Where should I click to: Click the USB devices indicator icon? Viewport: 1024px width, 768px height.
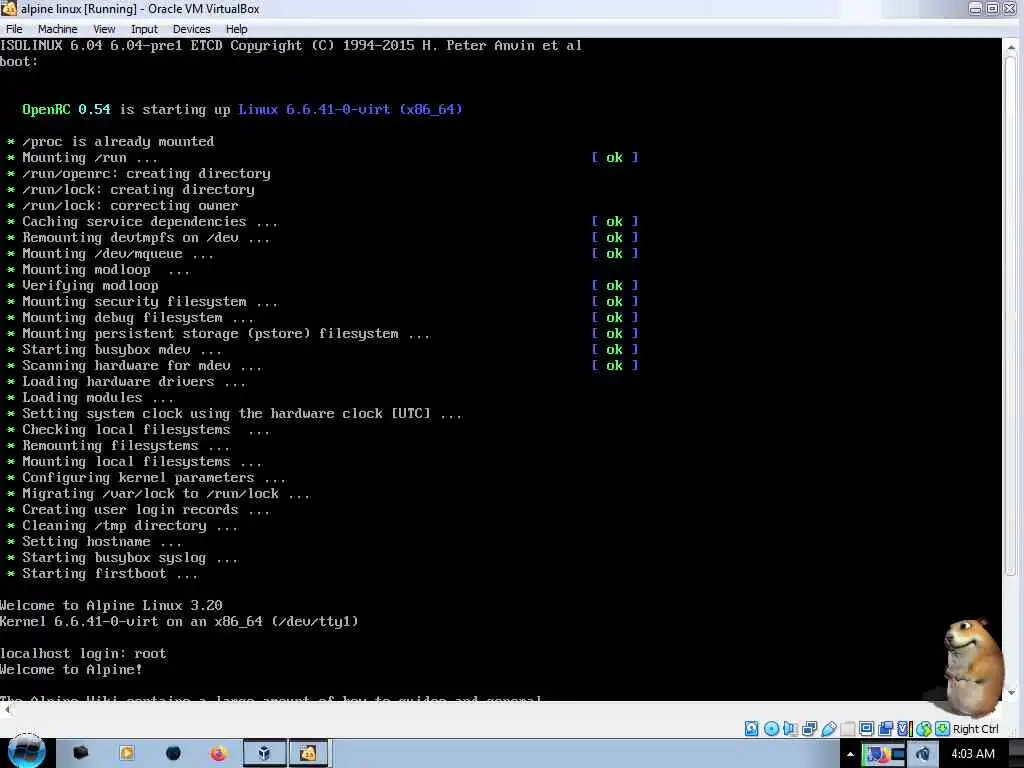tap(829, 728)
